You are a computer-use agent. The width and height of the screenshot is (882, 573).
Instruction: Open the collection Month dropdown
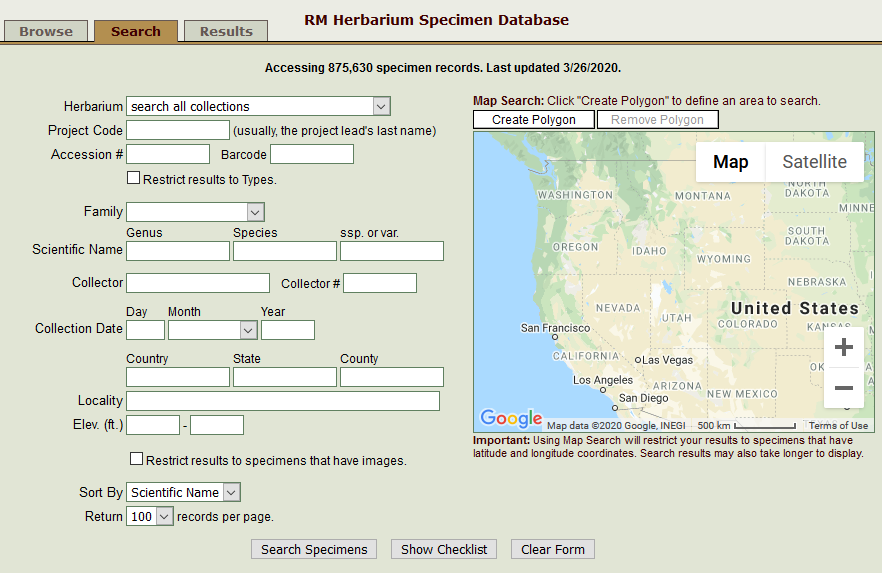[x=212, y=330]
